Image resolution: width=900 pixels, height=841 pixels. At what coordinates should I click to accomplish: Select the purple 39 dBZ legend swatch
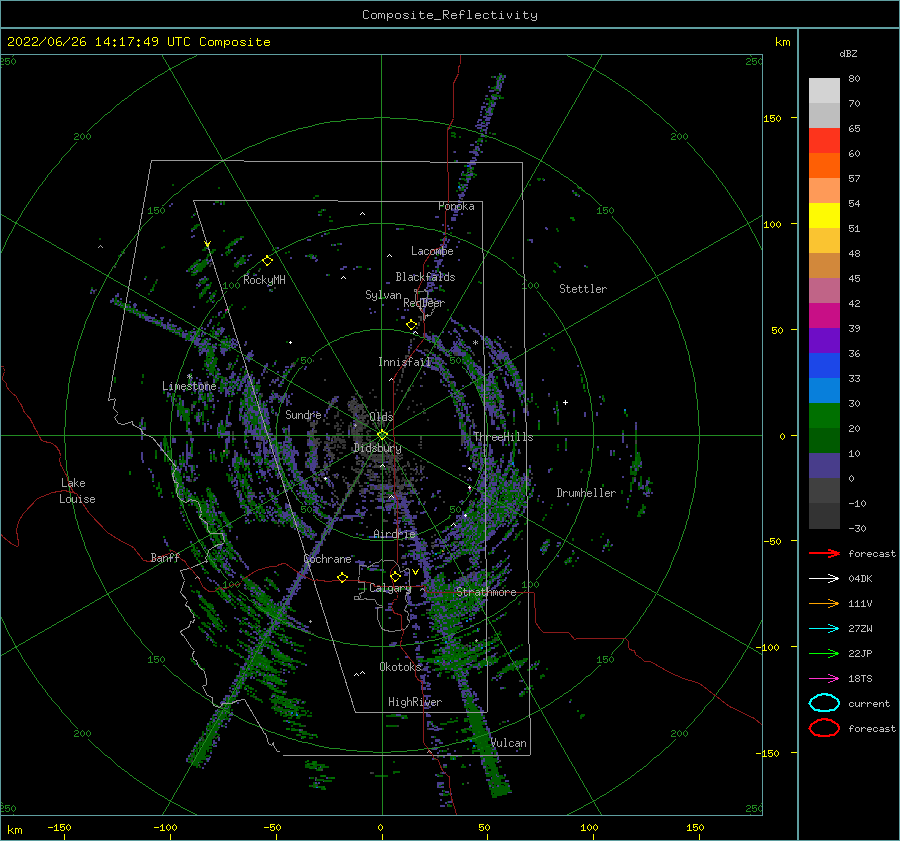pos(824,340)
